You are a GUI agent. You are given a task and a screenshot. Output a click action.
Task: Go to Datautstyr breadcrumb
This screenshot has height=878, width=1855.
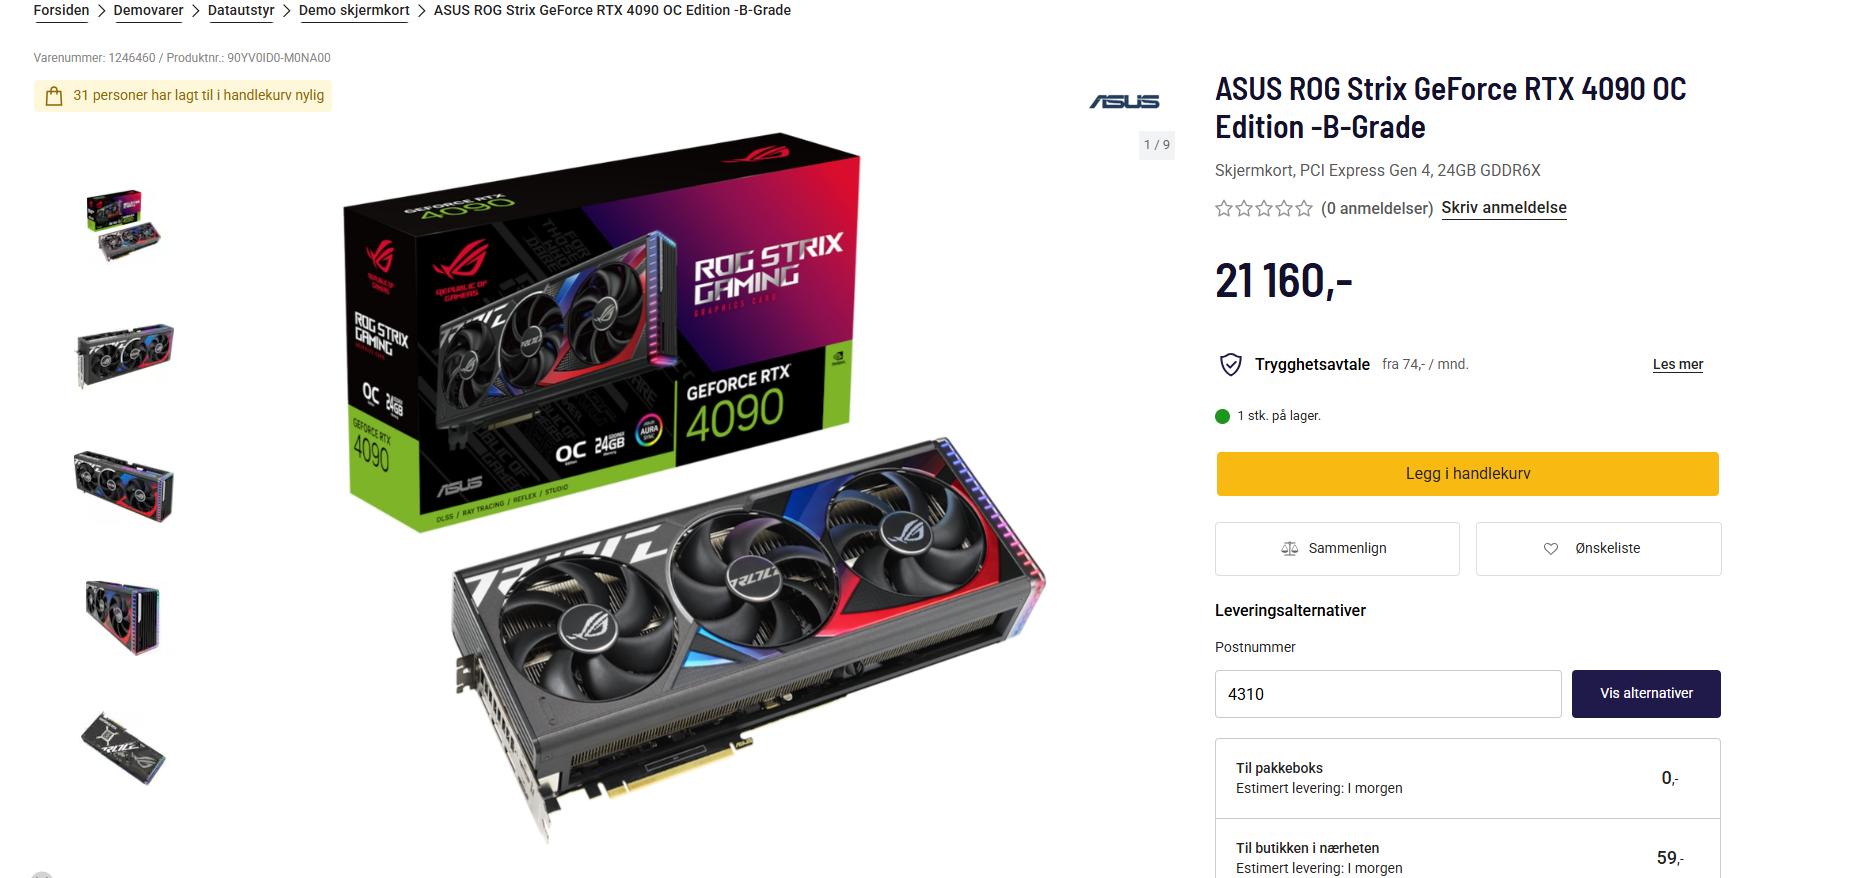tap(241, 10)
